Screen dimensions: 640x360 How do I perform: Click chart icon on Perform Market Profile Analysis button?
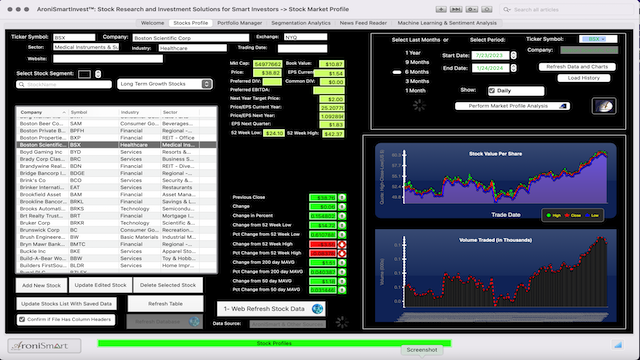(563, 106)
